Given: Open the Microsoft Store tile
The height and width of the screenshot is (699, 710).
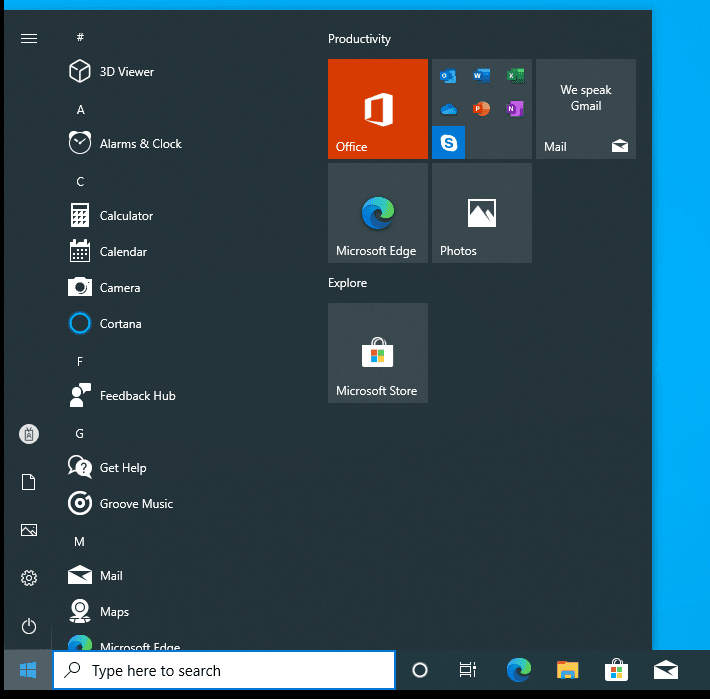Looking at the screenshot, I should (378, 353).
